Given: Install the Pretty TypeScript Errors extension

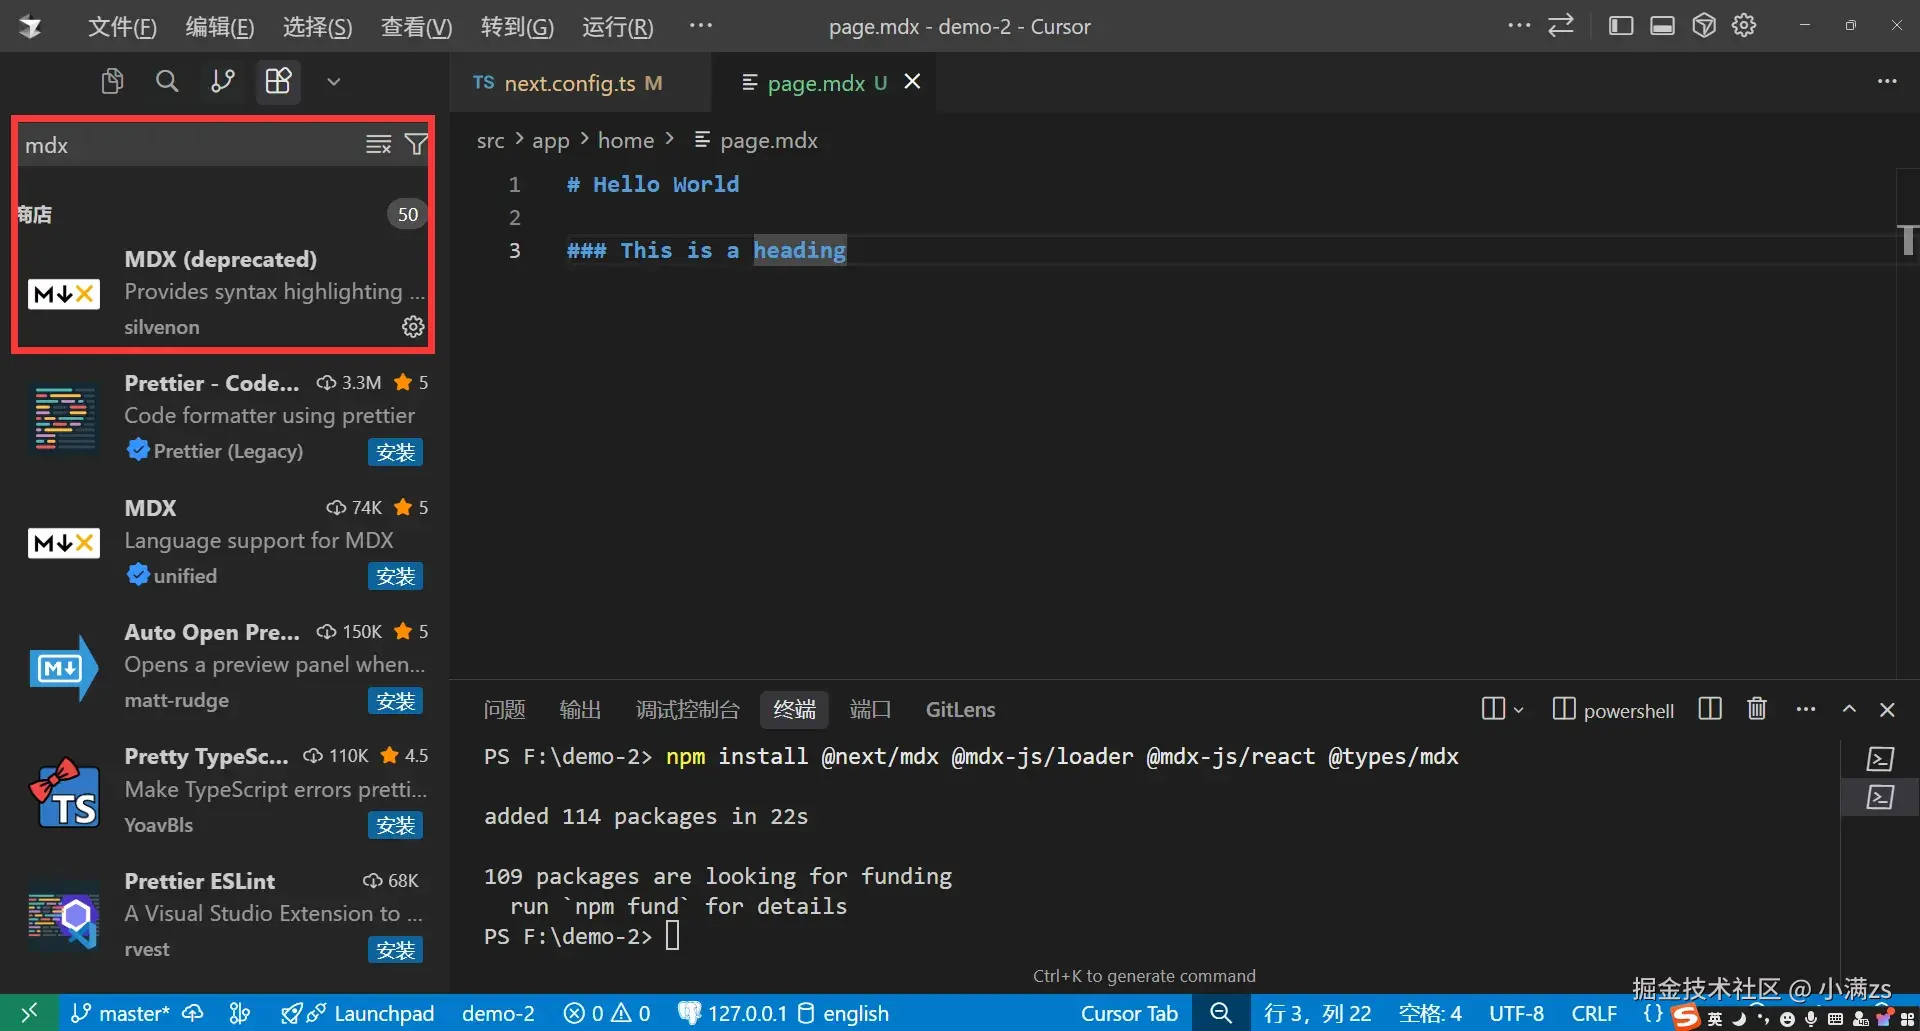Looking at the screenshot, I should (396, 825).
